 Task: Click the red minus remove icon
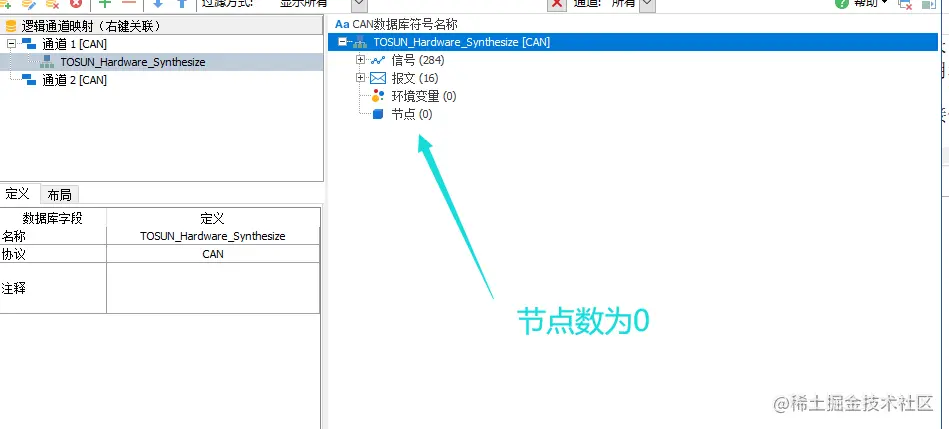point(128,3)
